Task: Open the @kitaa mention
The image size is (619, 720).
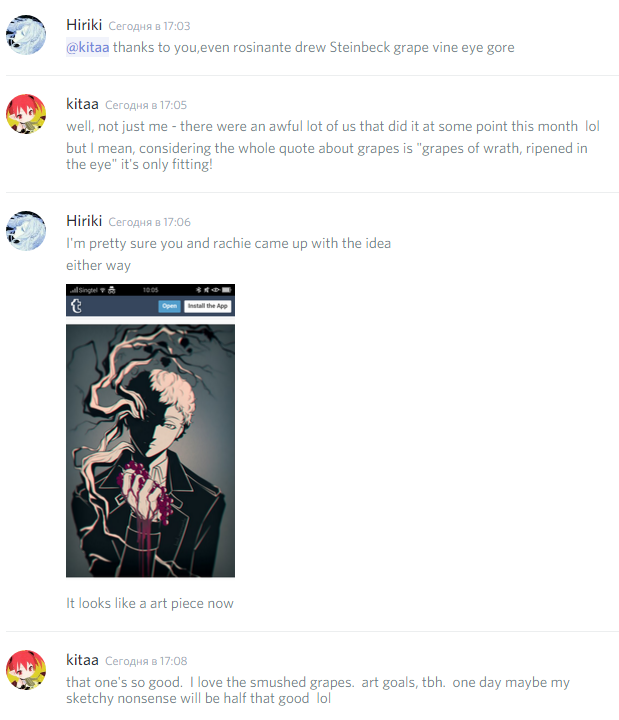Action: point(87,47)
